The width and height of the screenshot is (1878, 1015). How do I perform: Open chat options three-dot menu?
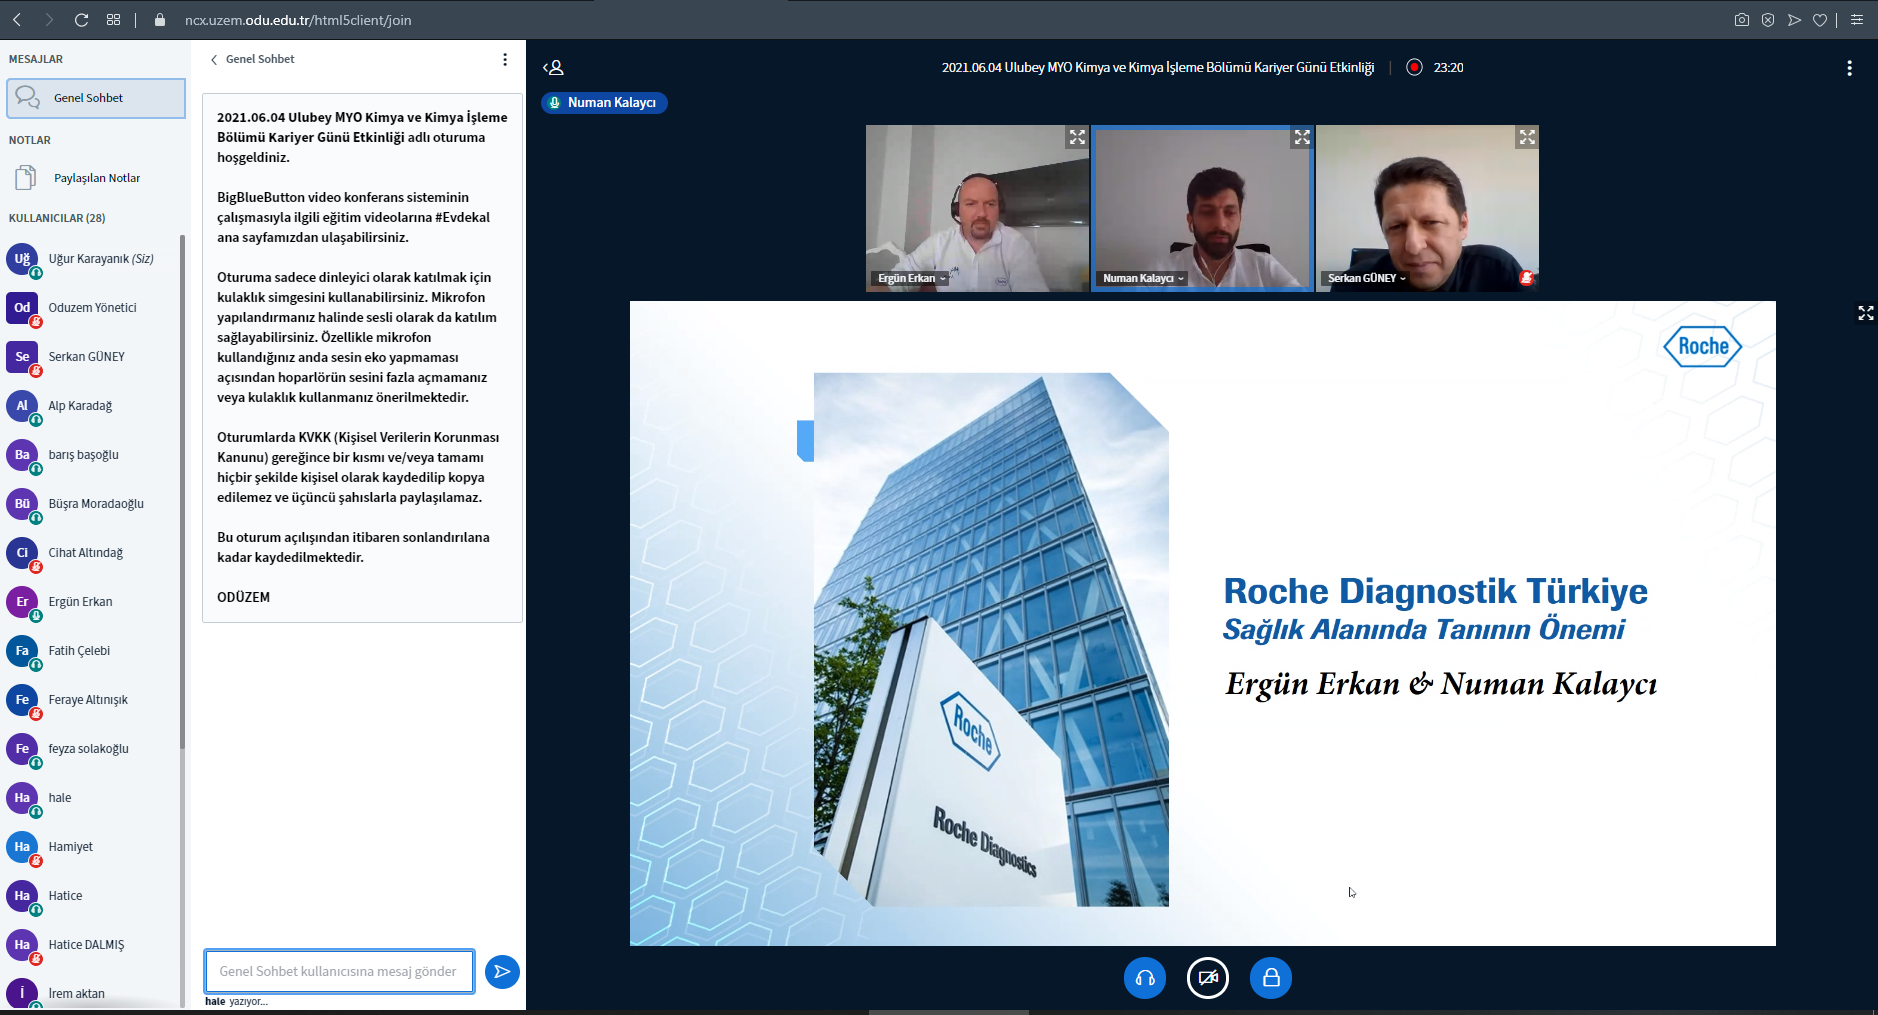pyautogui.click(x=505, y=60)
